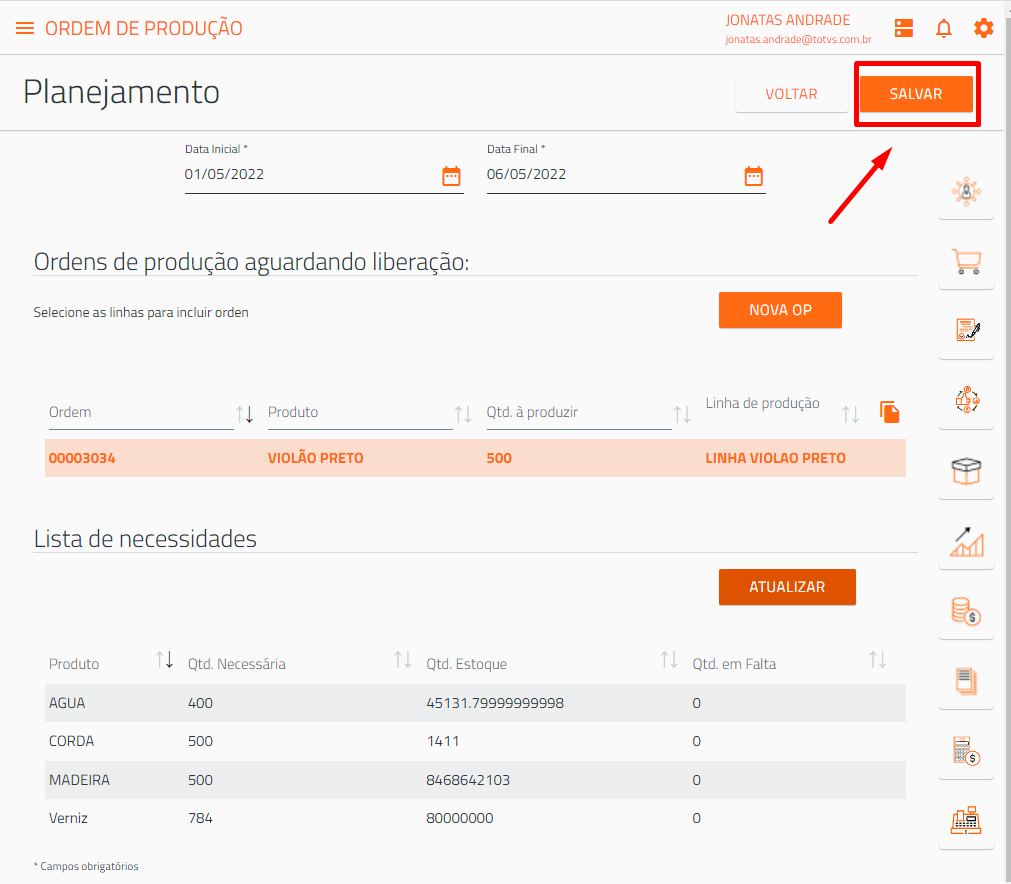Open the person network sidebar icon
Image resolution: width=1011 pixels, height=884 pixels.
[x=966, y=192]
